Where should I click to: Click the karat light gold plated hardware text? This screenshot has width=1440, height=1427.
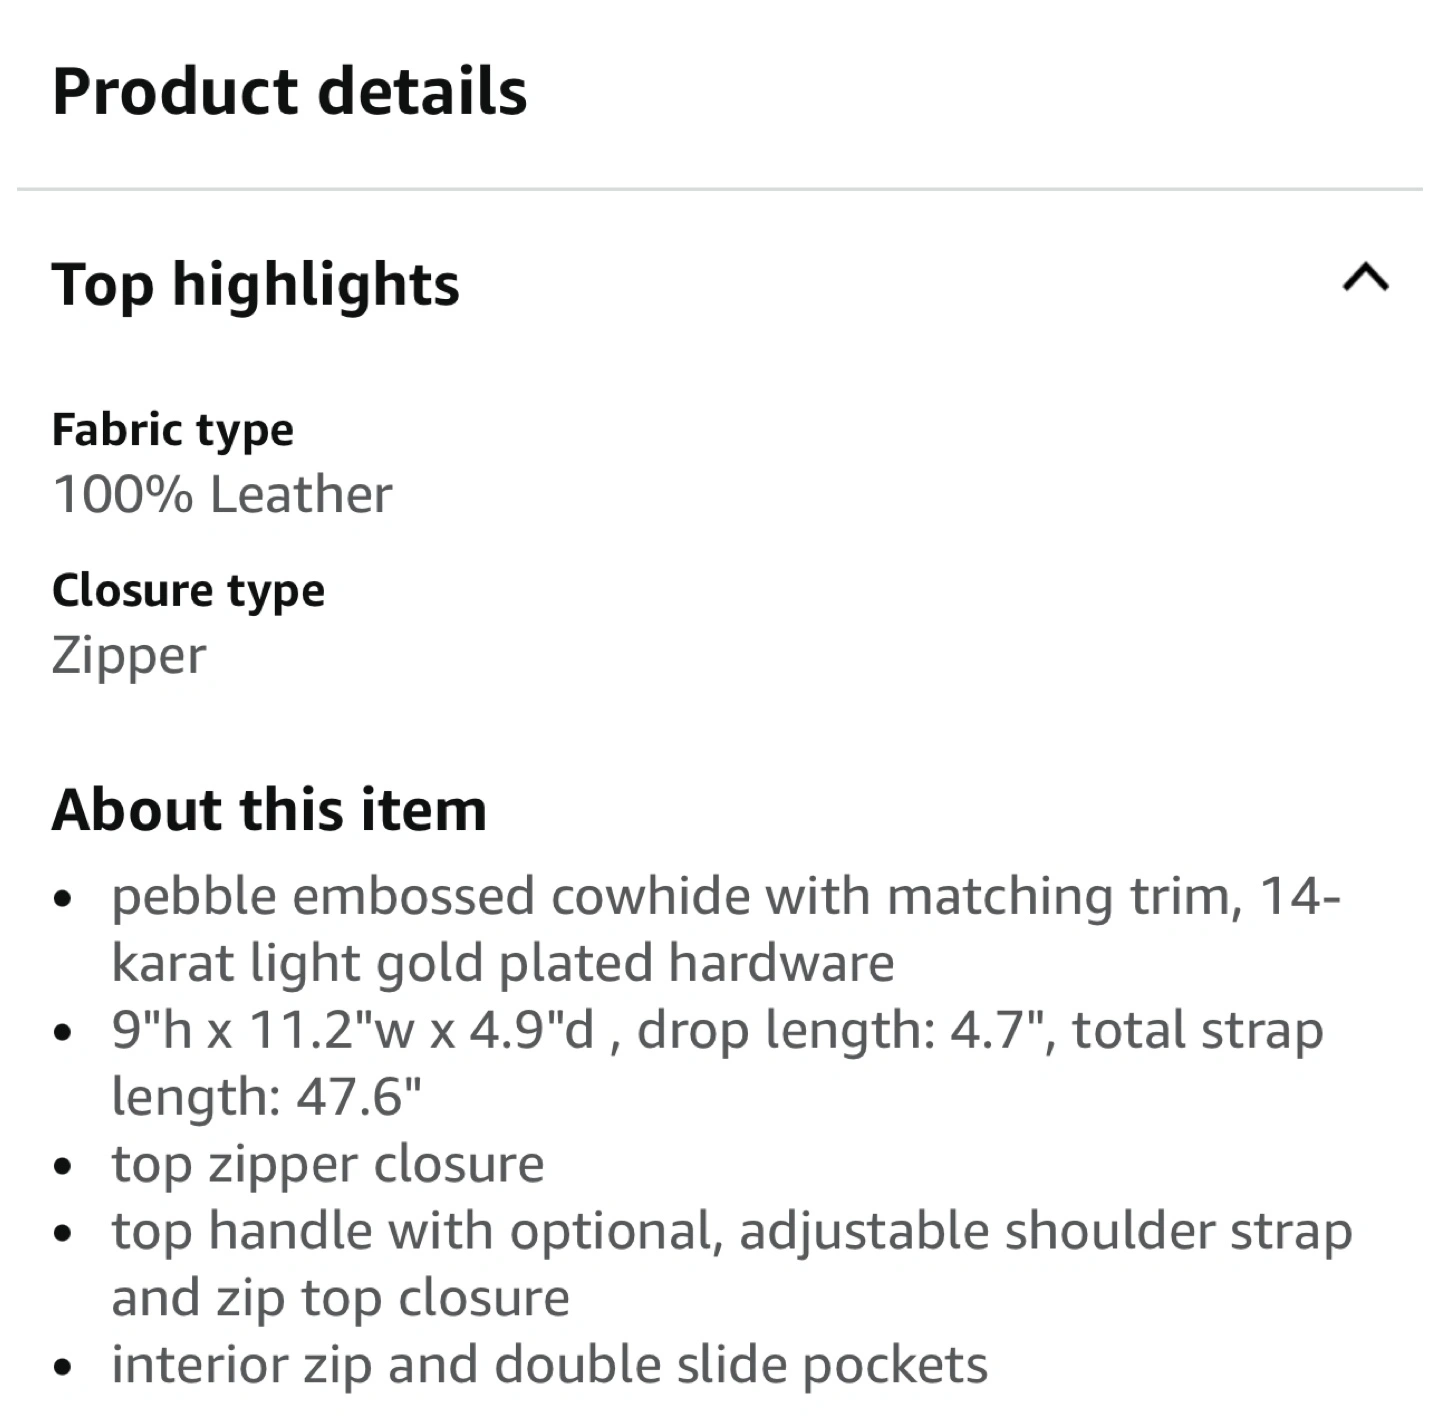[502, 963]
